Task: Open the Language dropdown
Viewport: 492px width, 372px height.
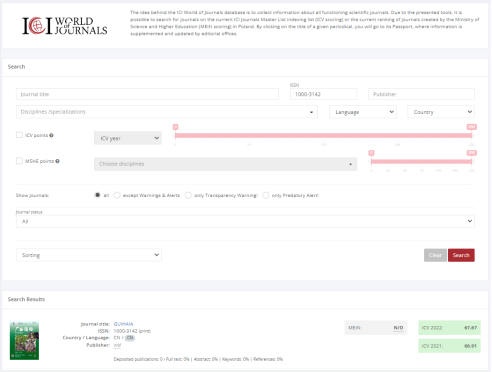Action: (x=363, y=112)
